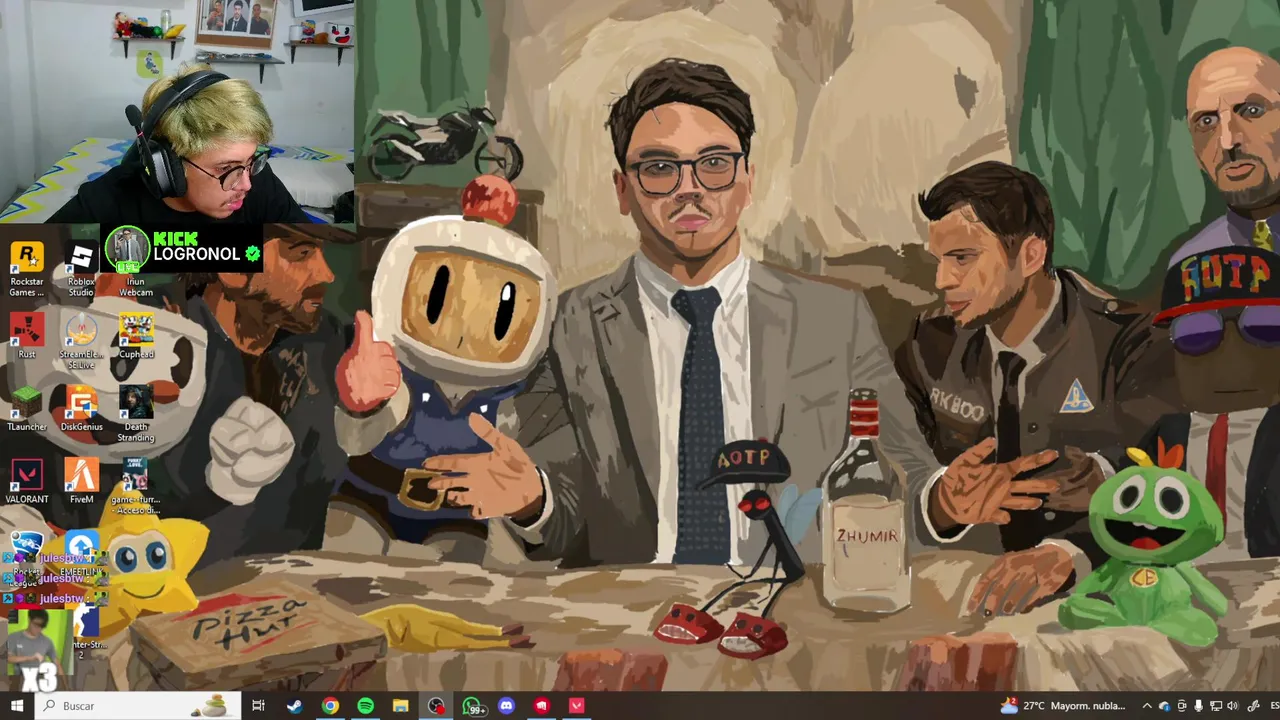Open Google Chrome from the taskbar
This screenshot has width=1280, height=720.
[x=330, y=706]
